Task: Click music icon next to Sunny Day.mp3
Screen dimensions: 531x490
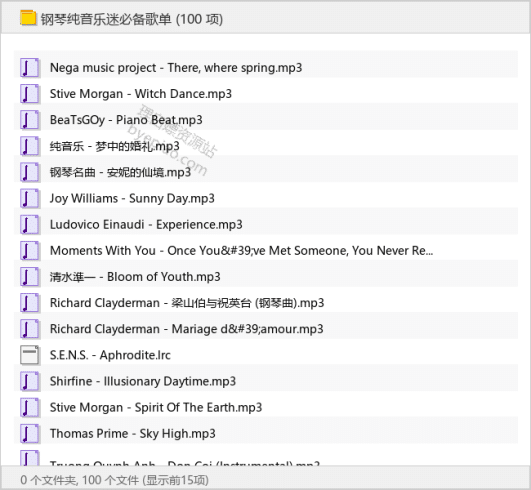Action: point(30,198)
